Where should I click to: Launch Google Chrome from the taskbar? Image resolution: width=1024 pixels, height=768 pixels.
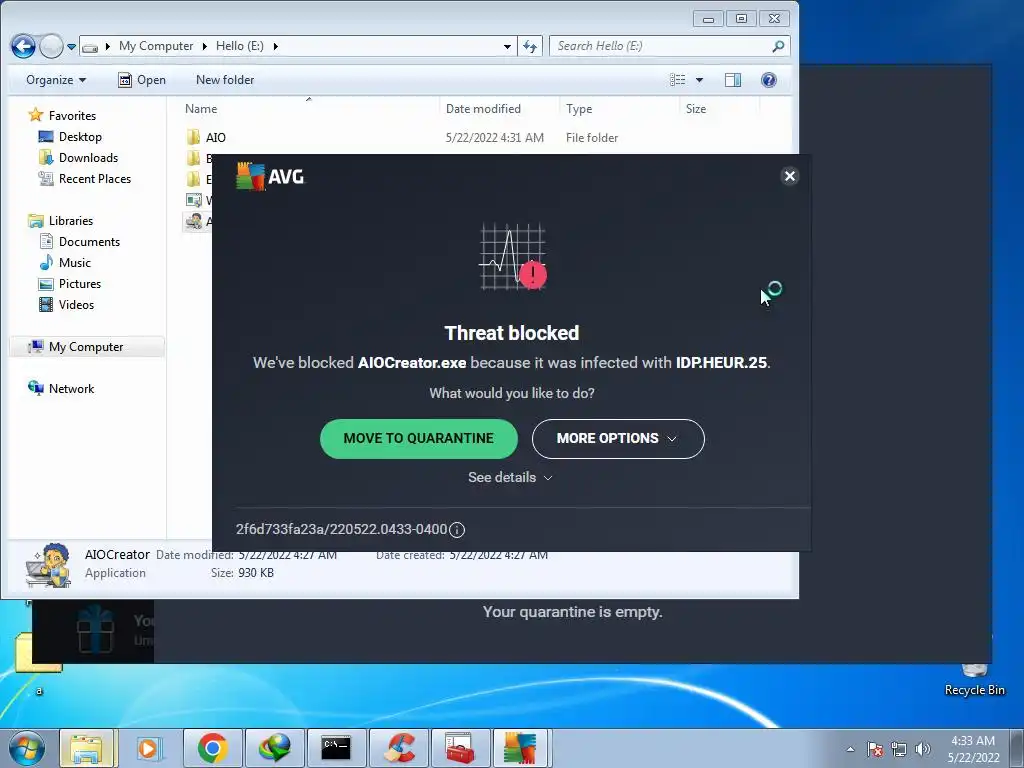pos(212,748)
